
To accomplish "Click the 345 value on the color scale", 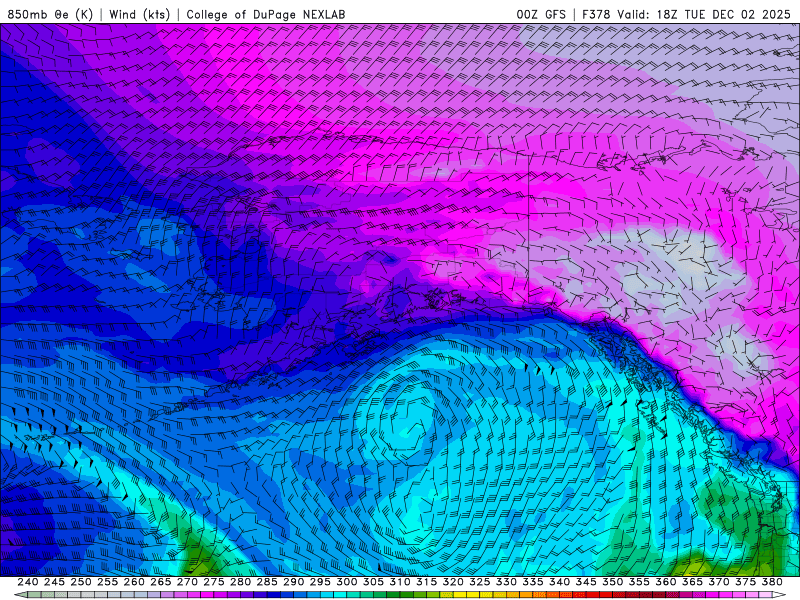I will [x=586, y=582].
